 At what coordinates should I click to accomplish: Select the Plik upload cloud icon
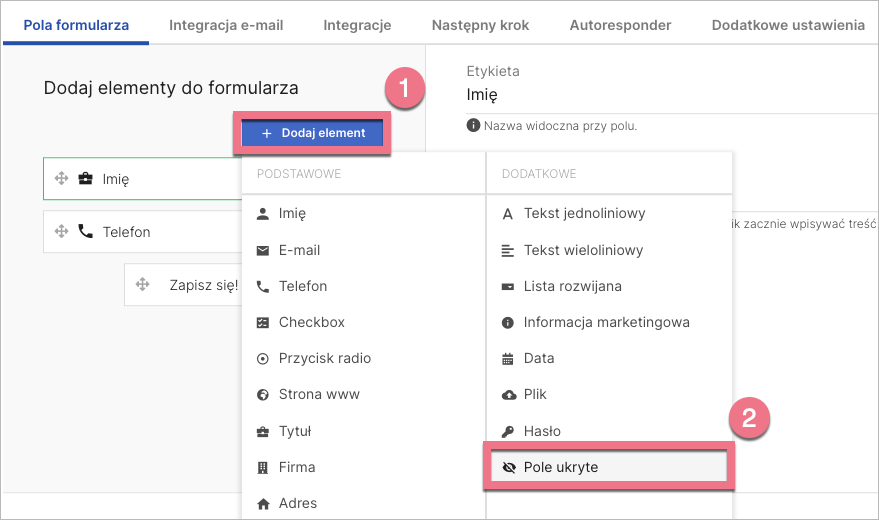pyautogui.click(x=507, y=395)
